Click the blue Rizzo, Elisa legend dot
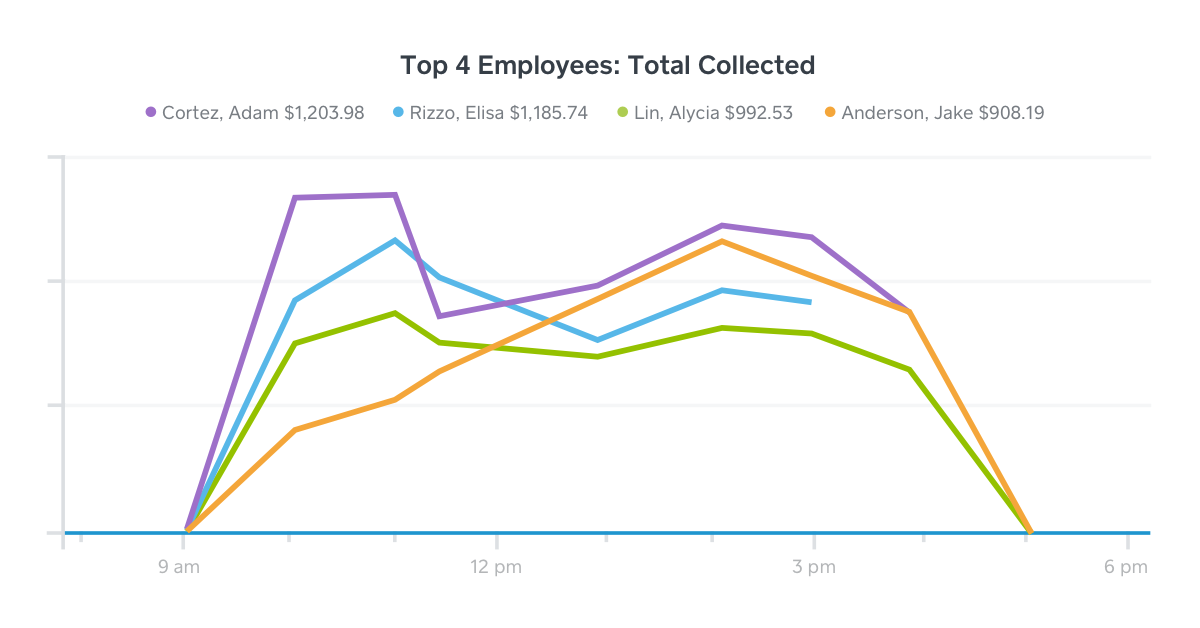 pos(400,113)
